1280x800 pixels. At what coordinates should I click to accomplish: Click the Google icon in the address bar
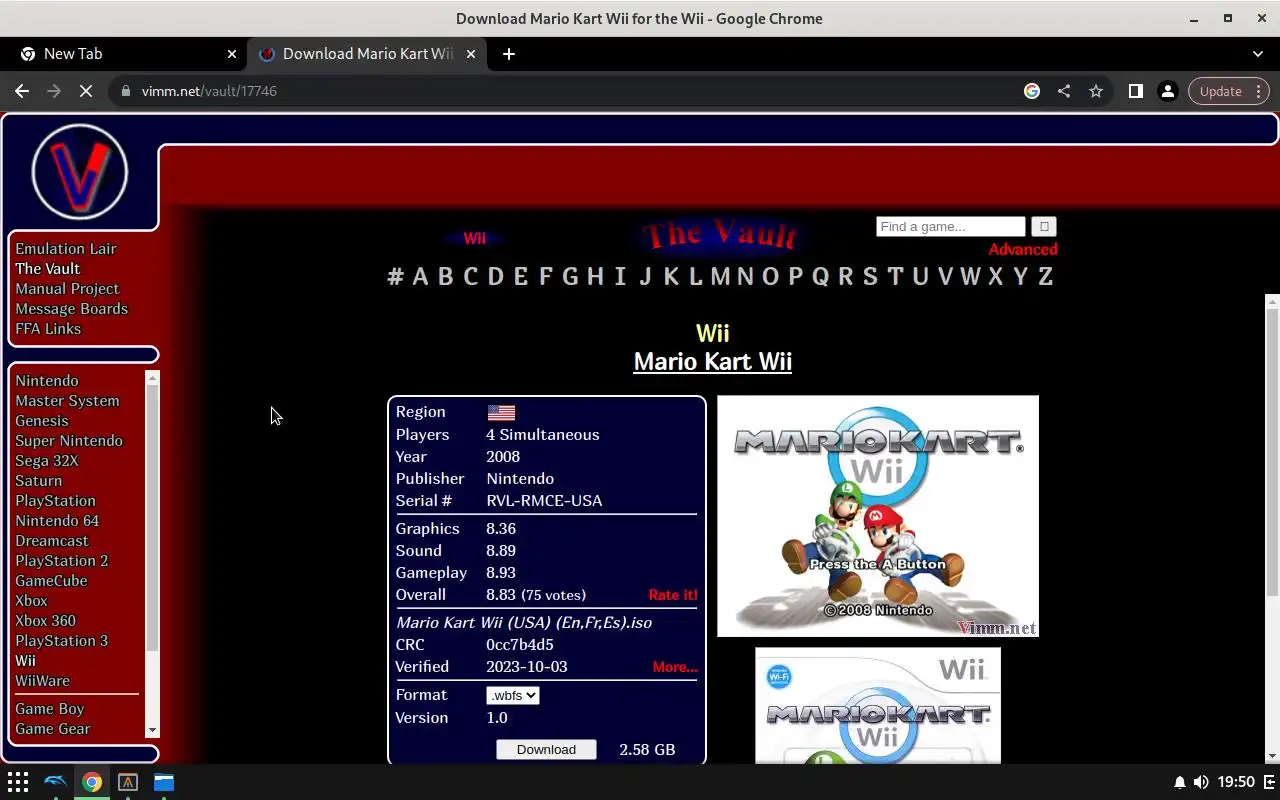point(1032,91)
